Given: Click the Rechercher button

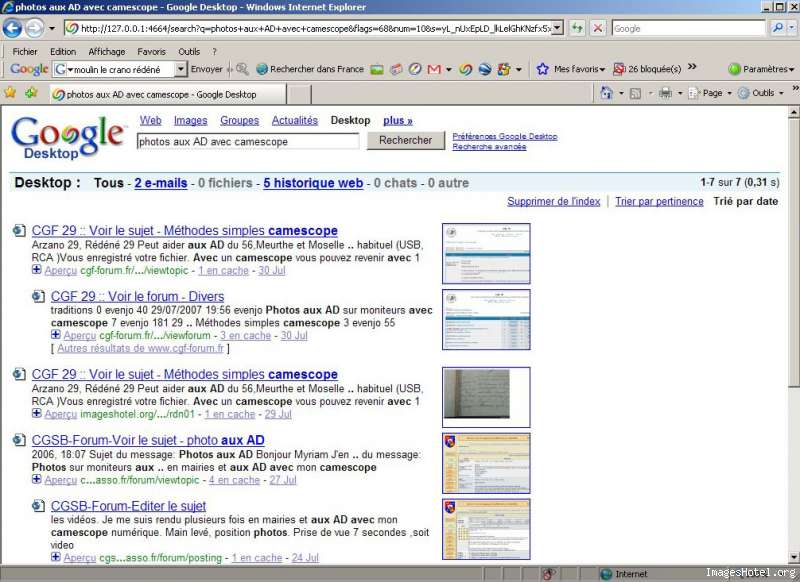Looking at the screenshot, I should [x=406, y=140].
